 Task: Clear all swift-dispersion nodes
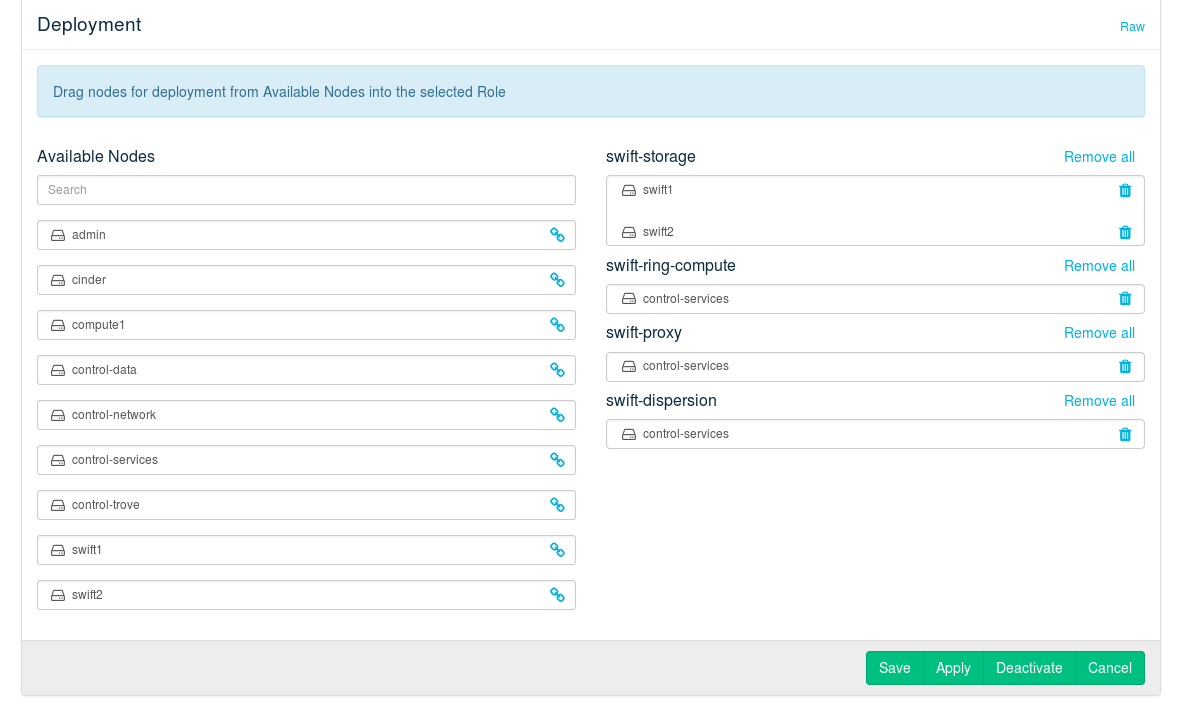pyautogui.click(x=1099, y=401)
